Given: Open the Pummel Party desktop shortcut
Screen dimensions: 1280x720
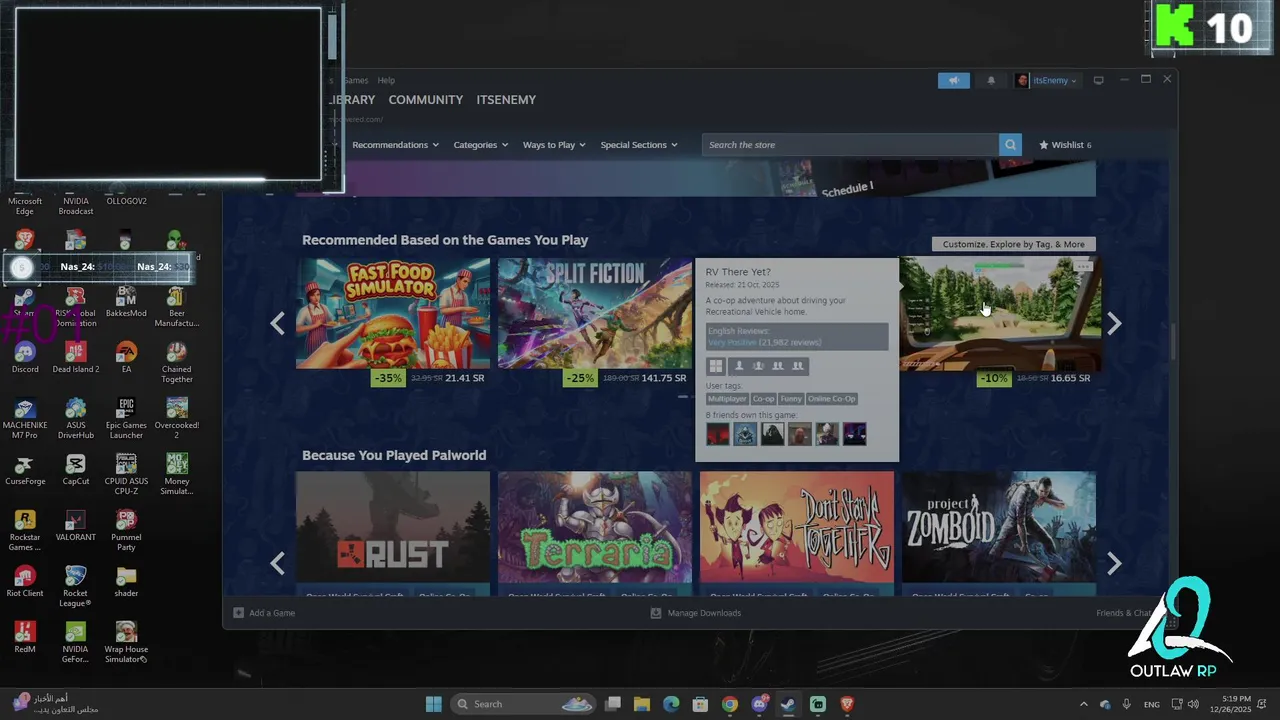Looking at the screenshot, I should click(126, 531).
